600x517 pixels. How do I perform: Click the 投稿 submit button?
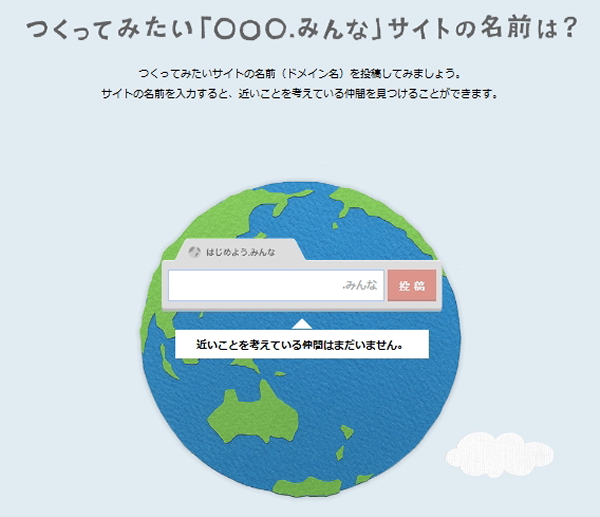[x=411, y=286]
